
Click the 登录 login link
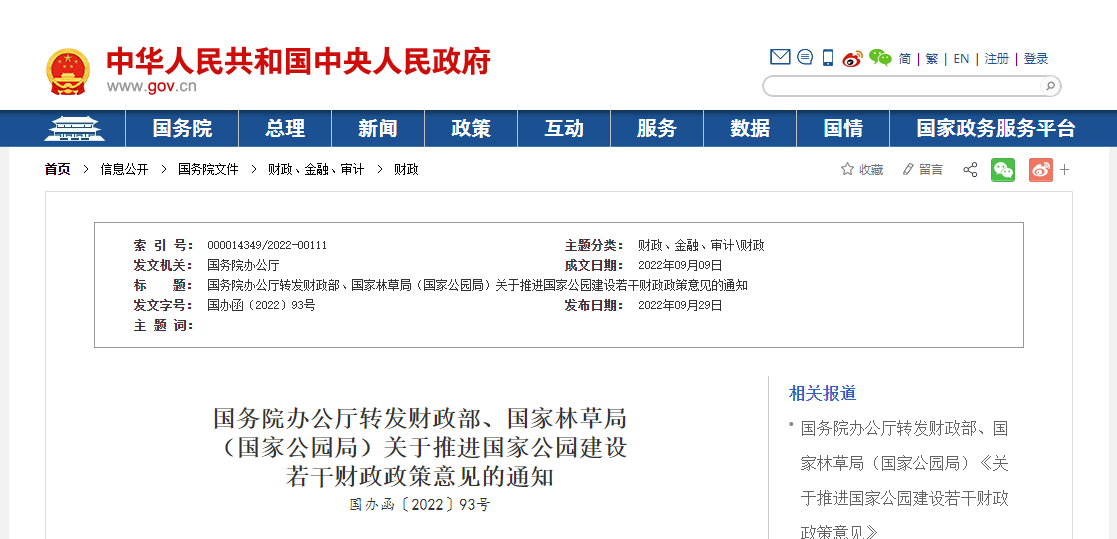point(1036,58)
